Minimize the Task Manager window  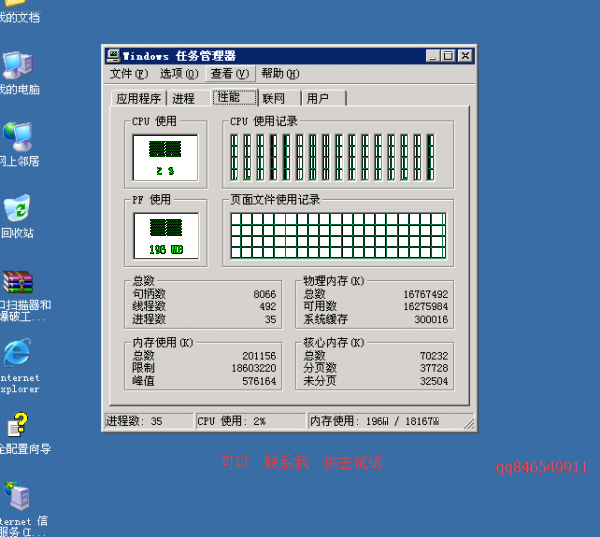[433, 56]
